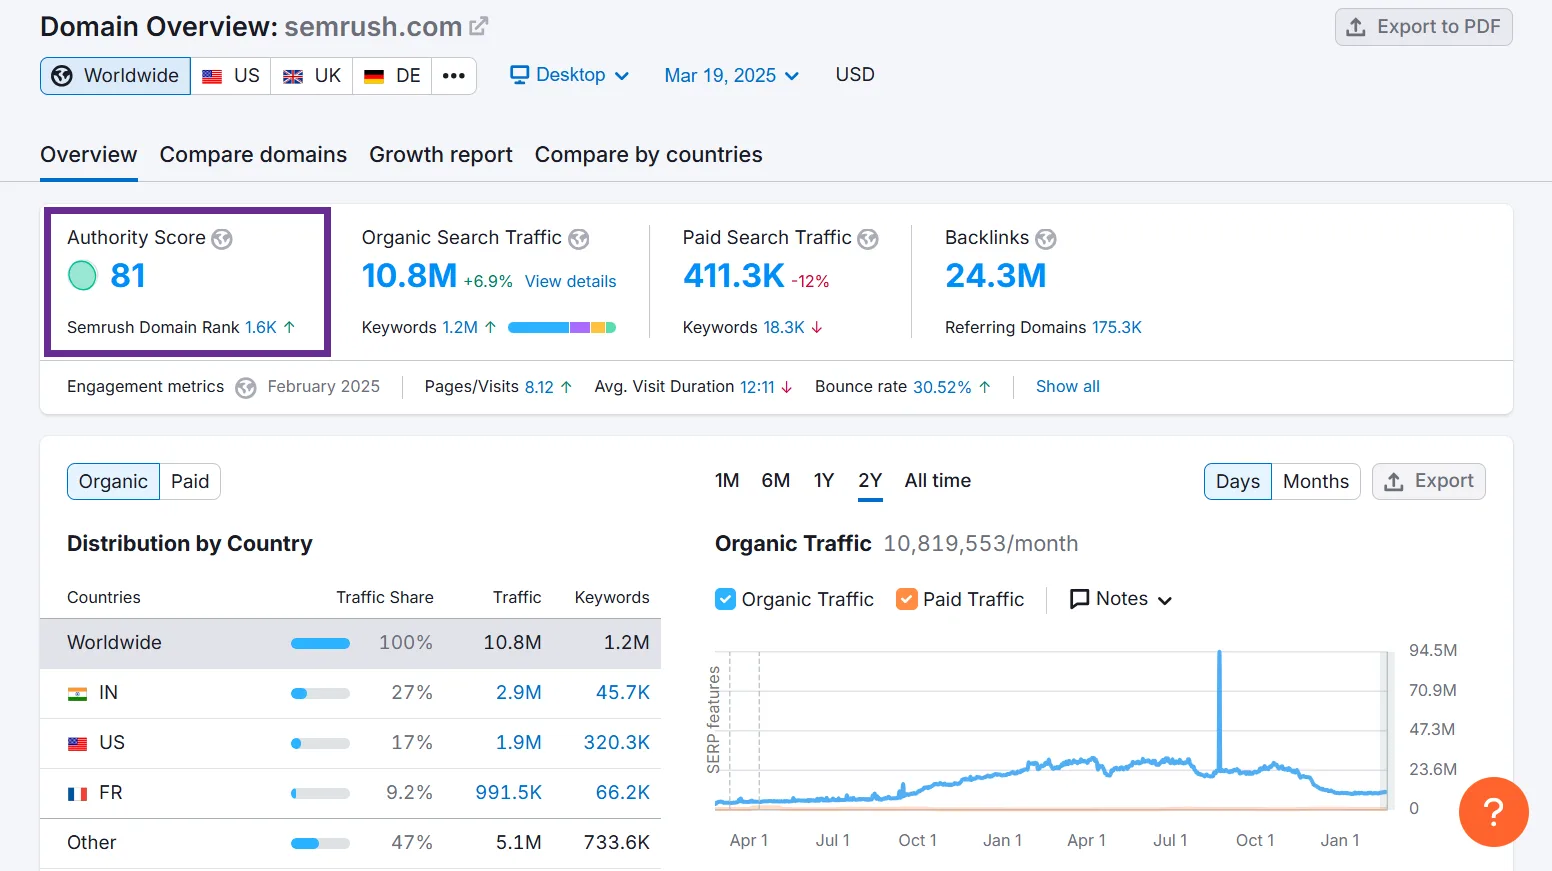The height and width of the screenshot is (871, 1552).
Task: Click the Show all engagement link
Action: (x=1068, y=387)
